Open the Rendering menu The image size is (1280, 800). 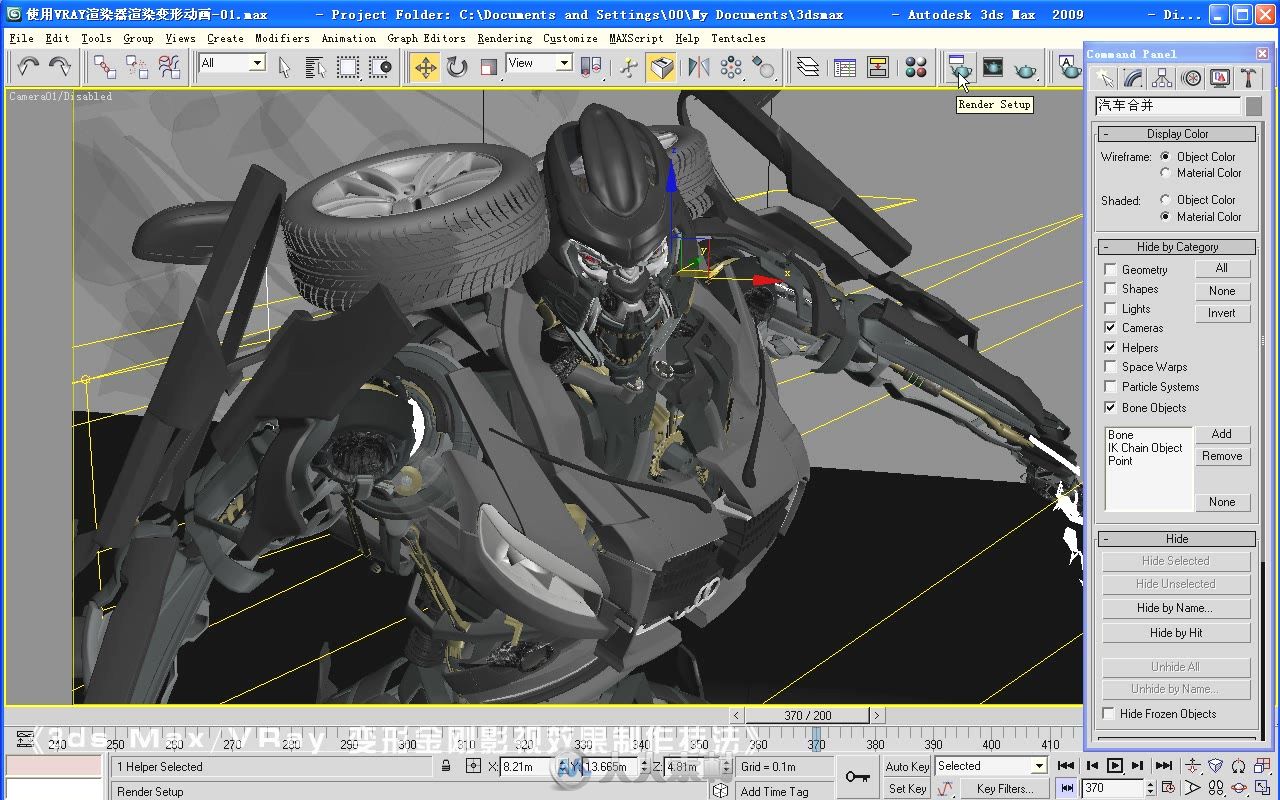pos(504,38)
